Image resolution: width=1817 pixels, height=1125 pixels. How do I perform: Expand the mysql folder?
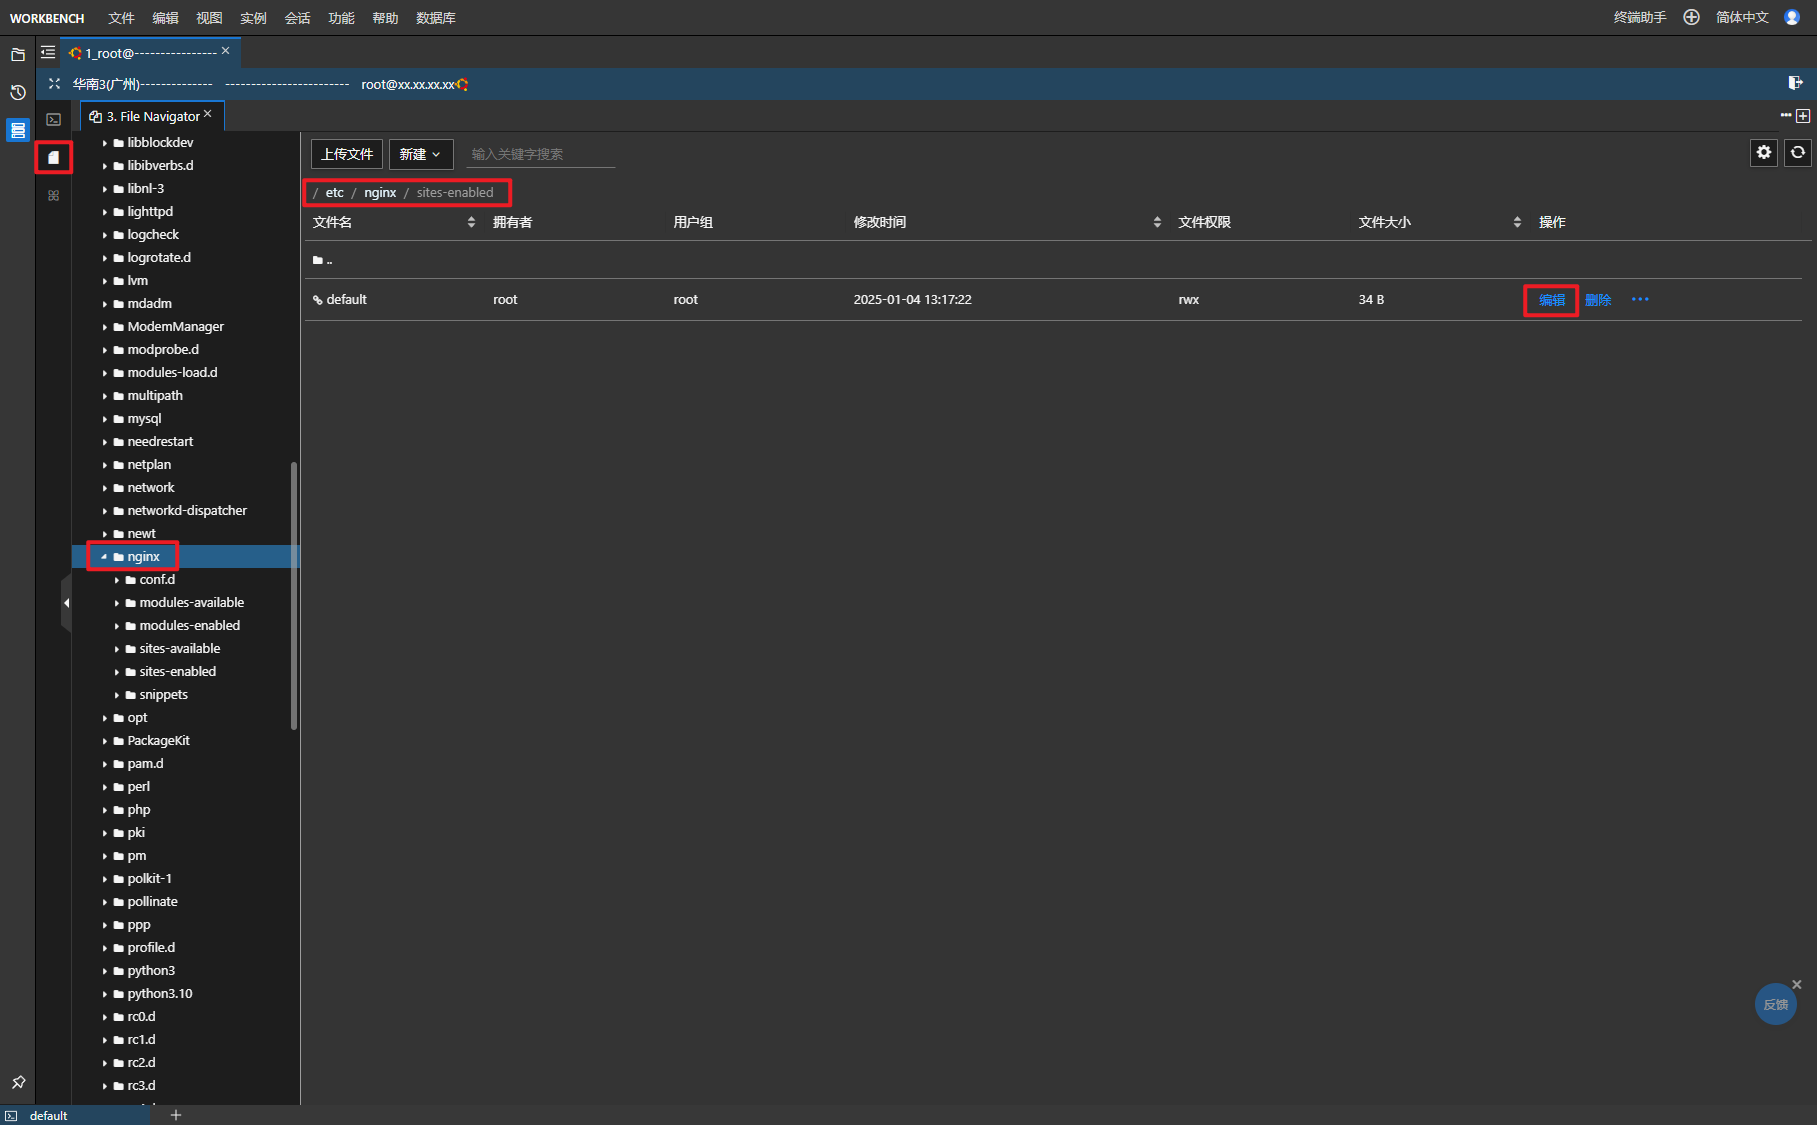[x=105, y=419]
